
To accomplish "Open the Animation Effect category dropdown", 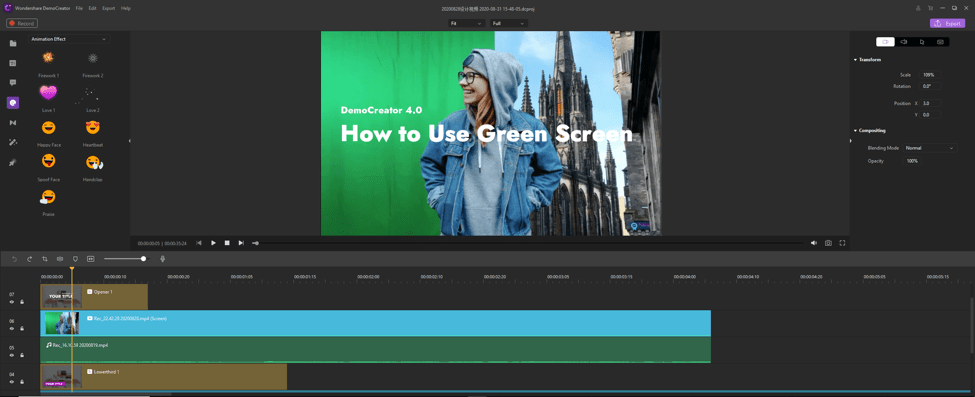I will 69,39.
